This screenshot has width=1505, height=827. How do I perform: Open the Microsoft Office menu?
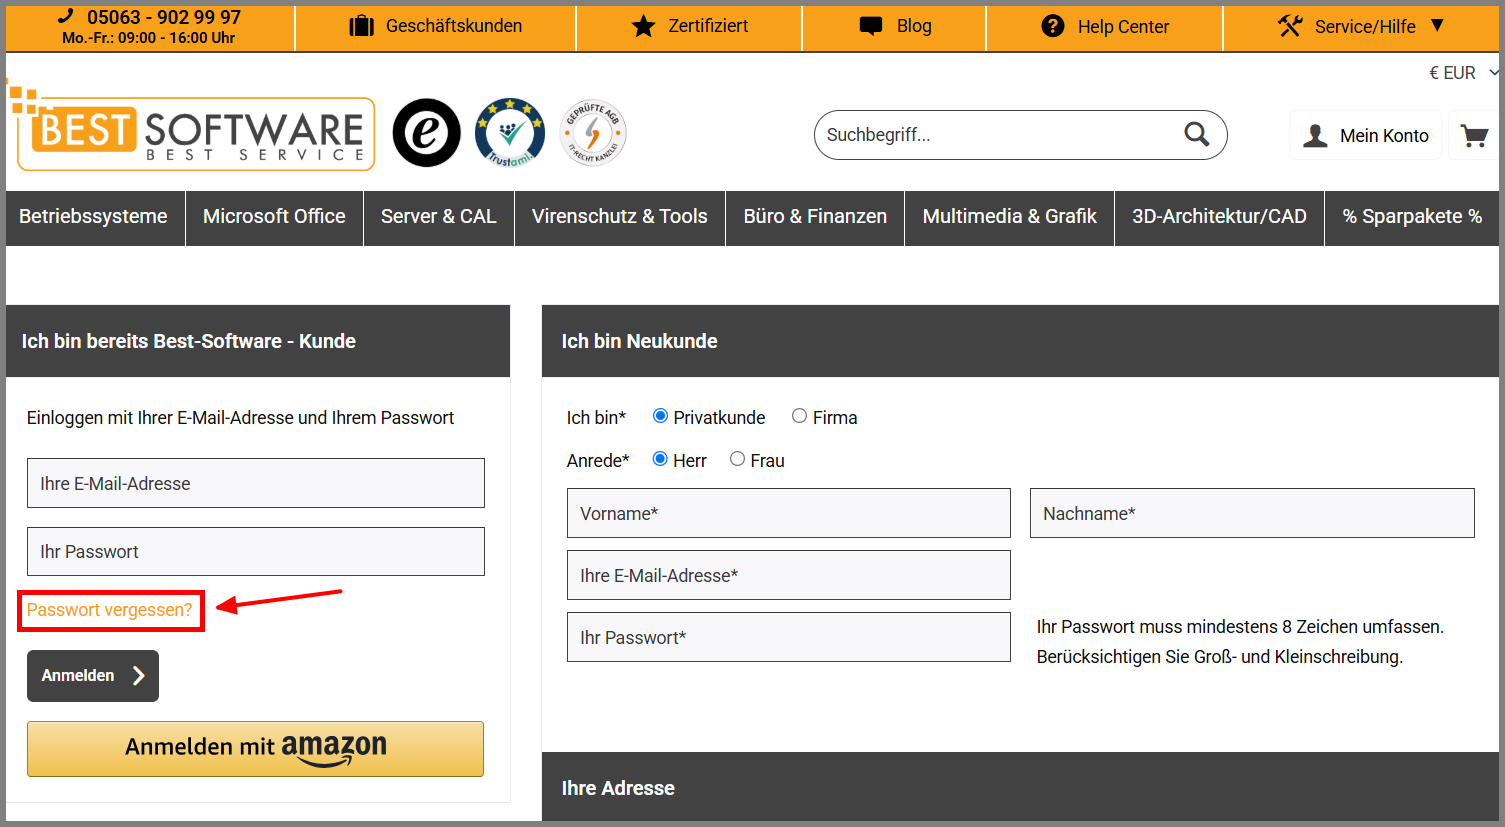pyautogui.click(x=274, y=217)
